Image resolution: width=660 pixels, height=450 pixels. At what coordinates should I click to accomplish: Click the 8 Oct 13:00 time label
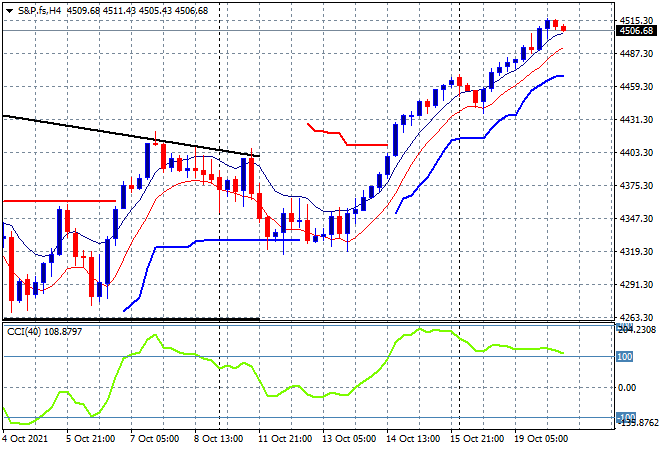pos(218,439)
